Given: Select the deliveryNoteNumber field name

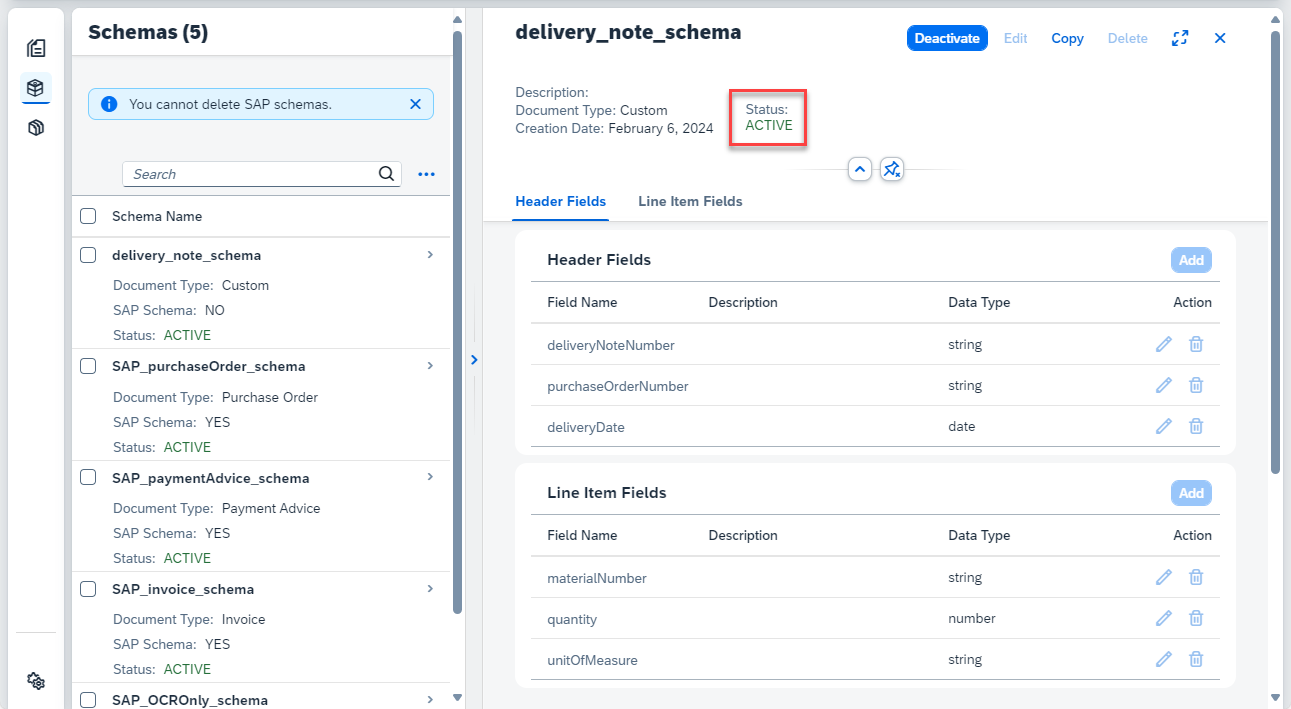Looking at the screenshot, I should point(611,345).
